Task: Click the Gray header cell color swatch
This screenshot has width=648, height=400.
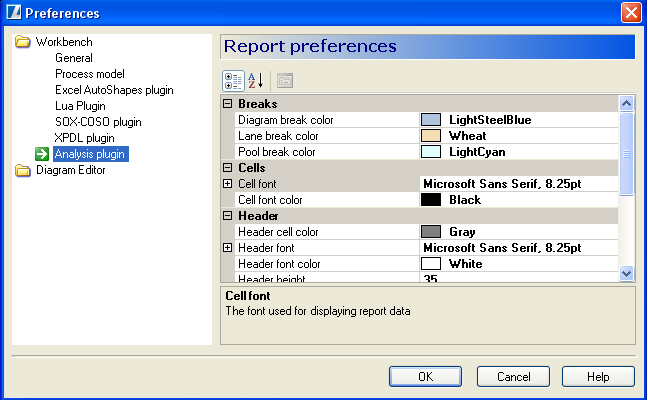Action: pos(431,232)
